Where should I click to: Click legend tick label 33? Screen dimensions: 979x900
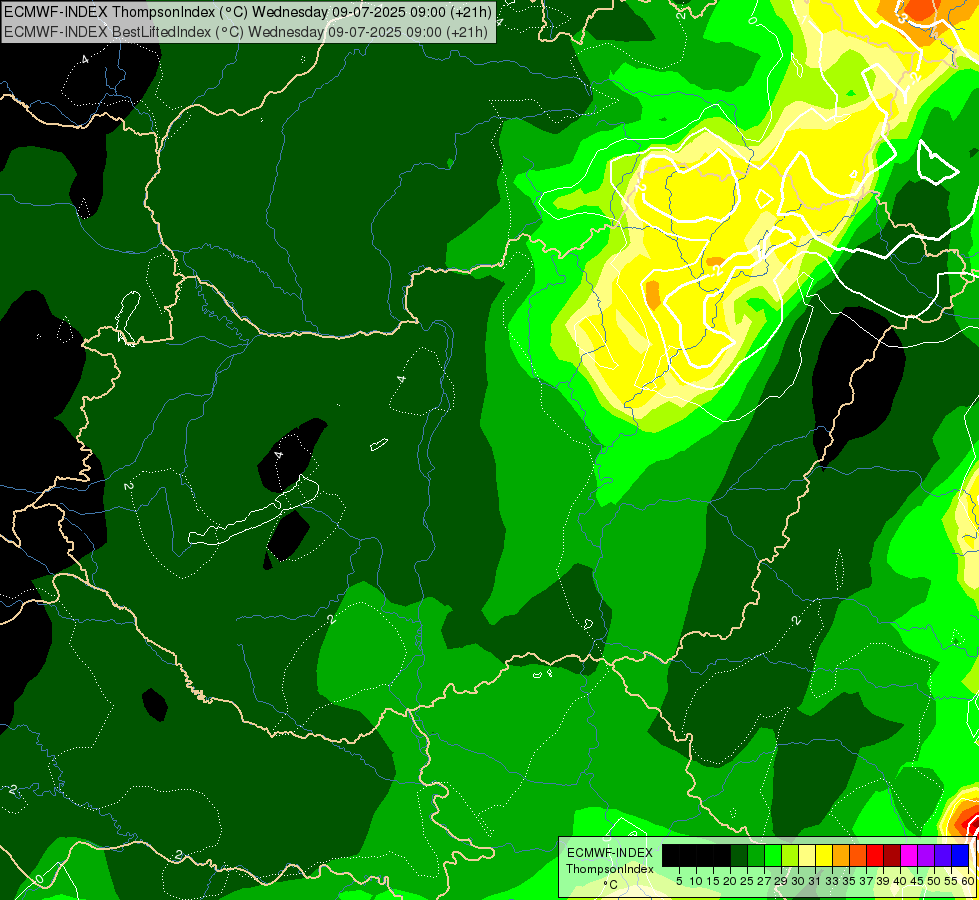coord(832,881)
